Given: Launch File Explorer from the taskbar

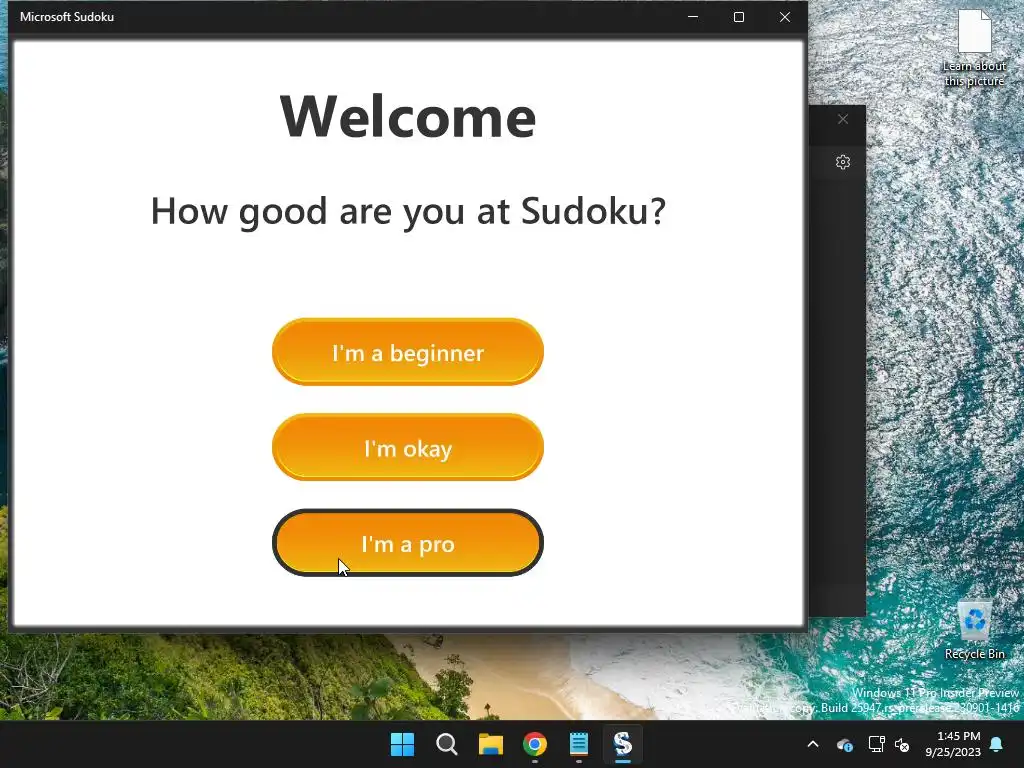Looking at the screenshot, I should tap(490, 744).
